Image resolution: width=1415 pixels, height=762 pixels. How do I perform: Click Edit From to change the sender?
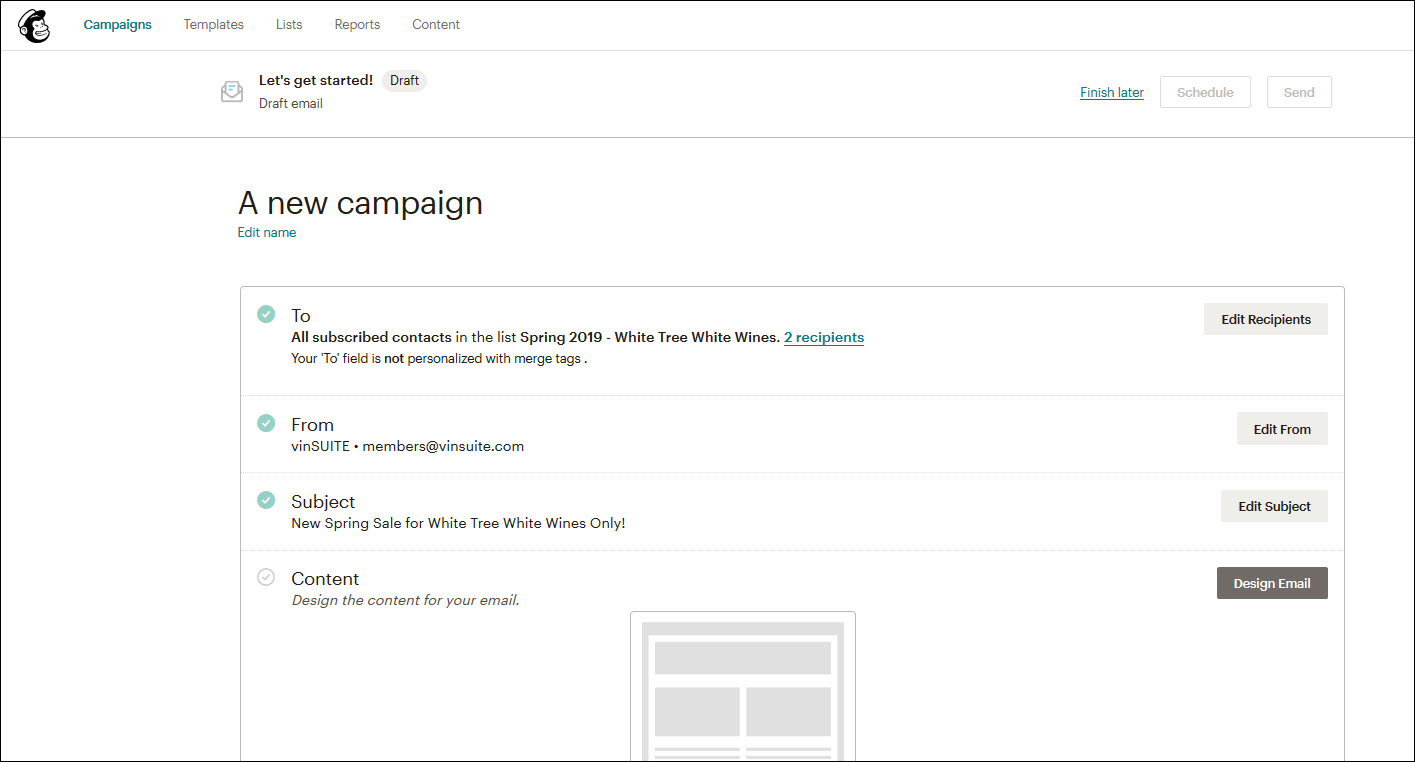[1282, 428]
